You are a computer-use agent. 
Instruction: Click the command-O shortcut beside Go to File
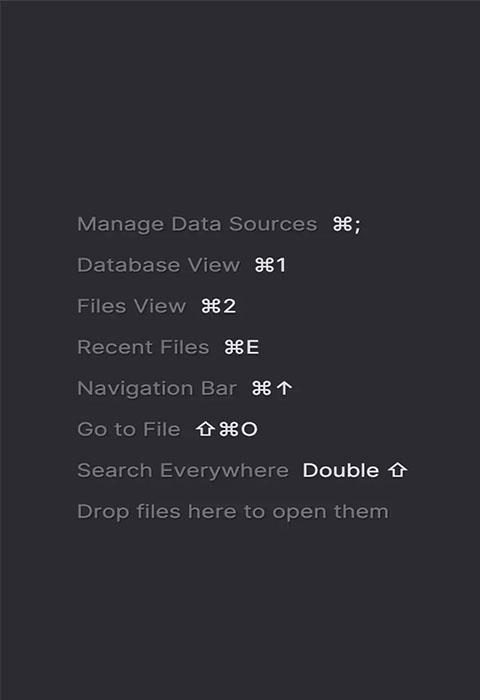pos(238,429)
